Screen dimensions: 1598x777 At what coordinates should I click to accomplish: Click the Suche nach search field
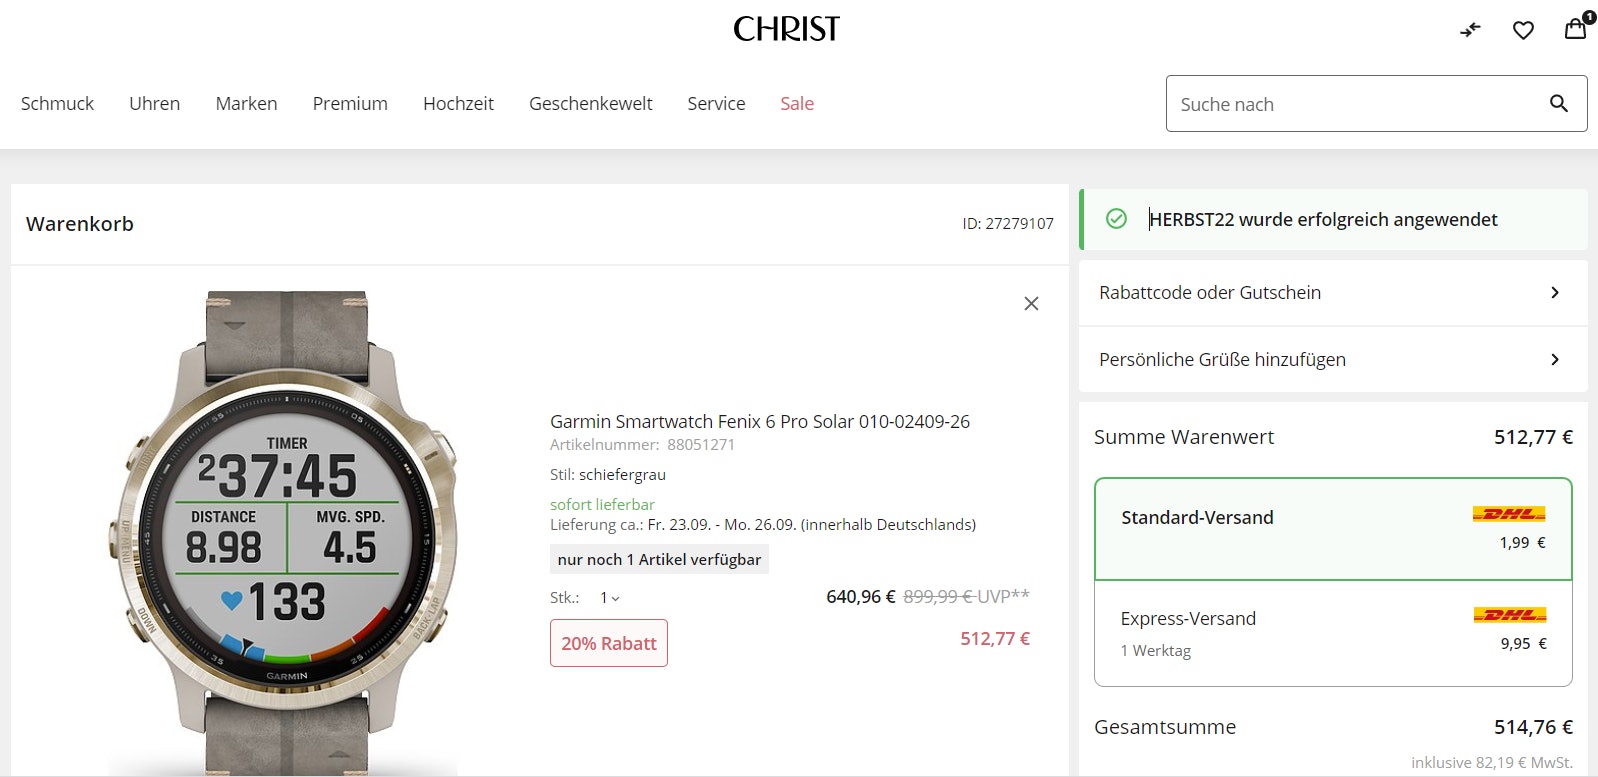pos(1350,104)
